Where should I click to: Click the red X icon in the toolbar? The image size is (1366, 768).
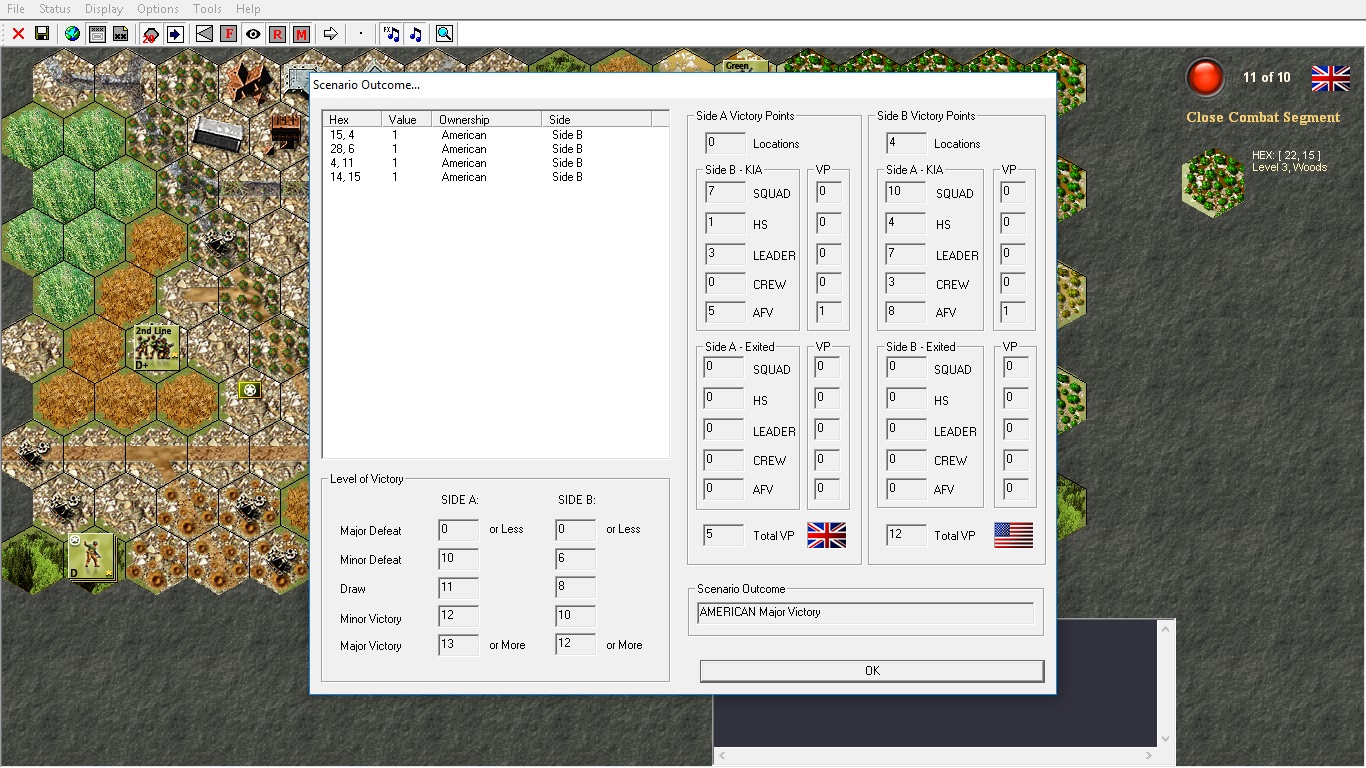(18, 34)
